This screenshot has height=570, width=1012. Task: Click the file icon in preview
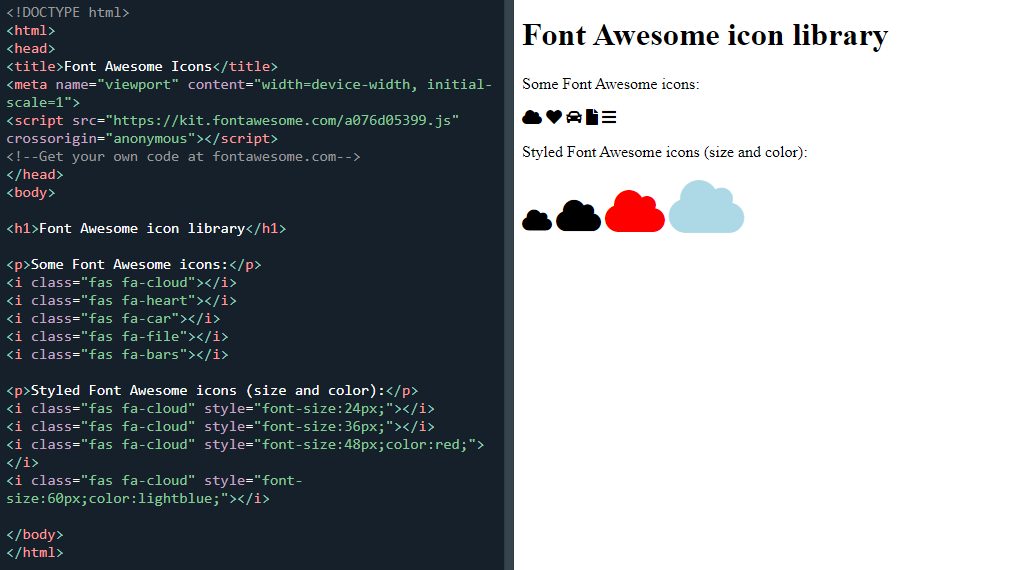[592, 117]
